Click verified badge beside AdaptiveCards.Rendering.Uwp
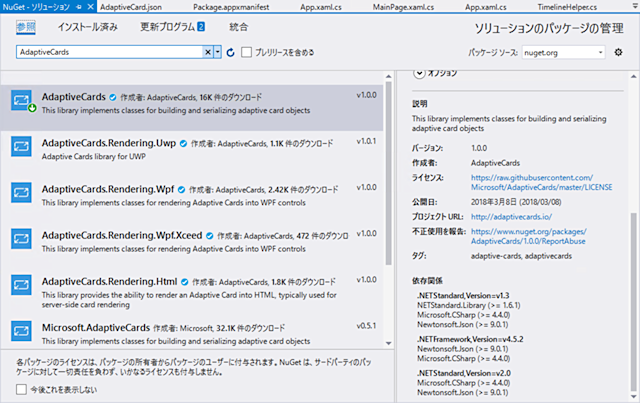 point(183,144)
